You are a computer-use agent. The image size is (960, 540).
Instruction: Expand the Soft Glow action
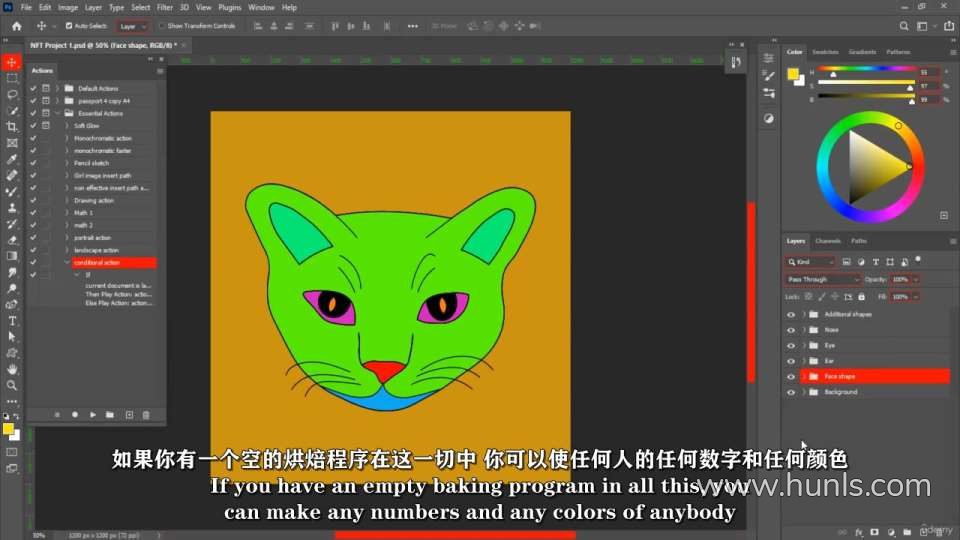tap(67, 126)
